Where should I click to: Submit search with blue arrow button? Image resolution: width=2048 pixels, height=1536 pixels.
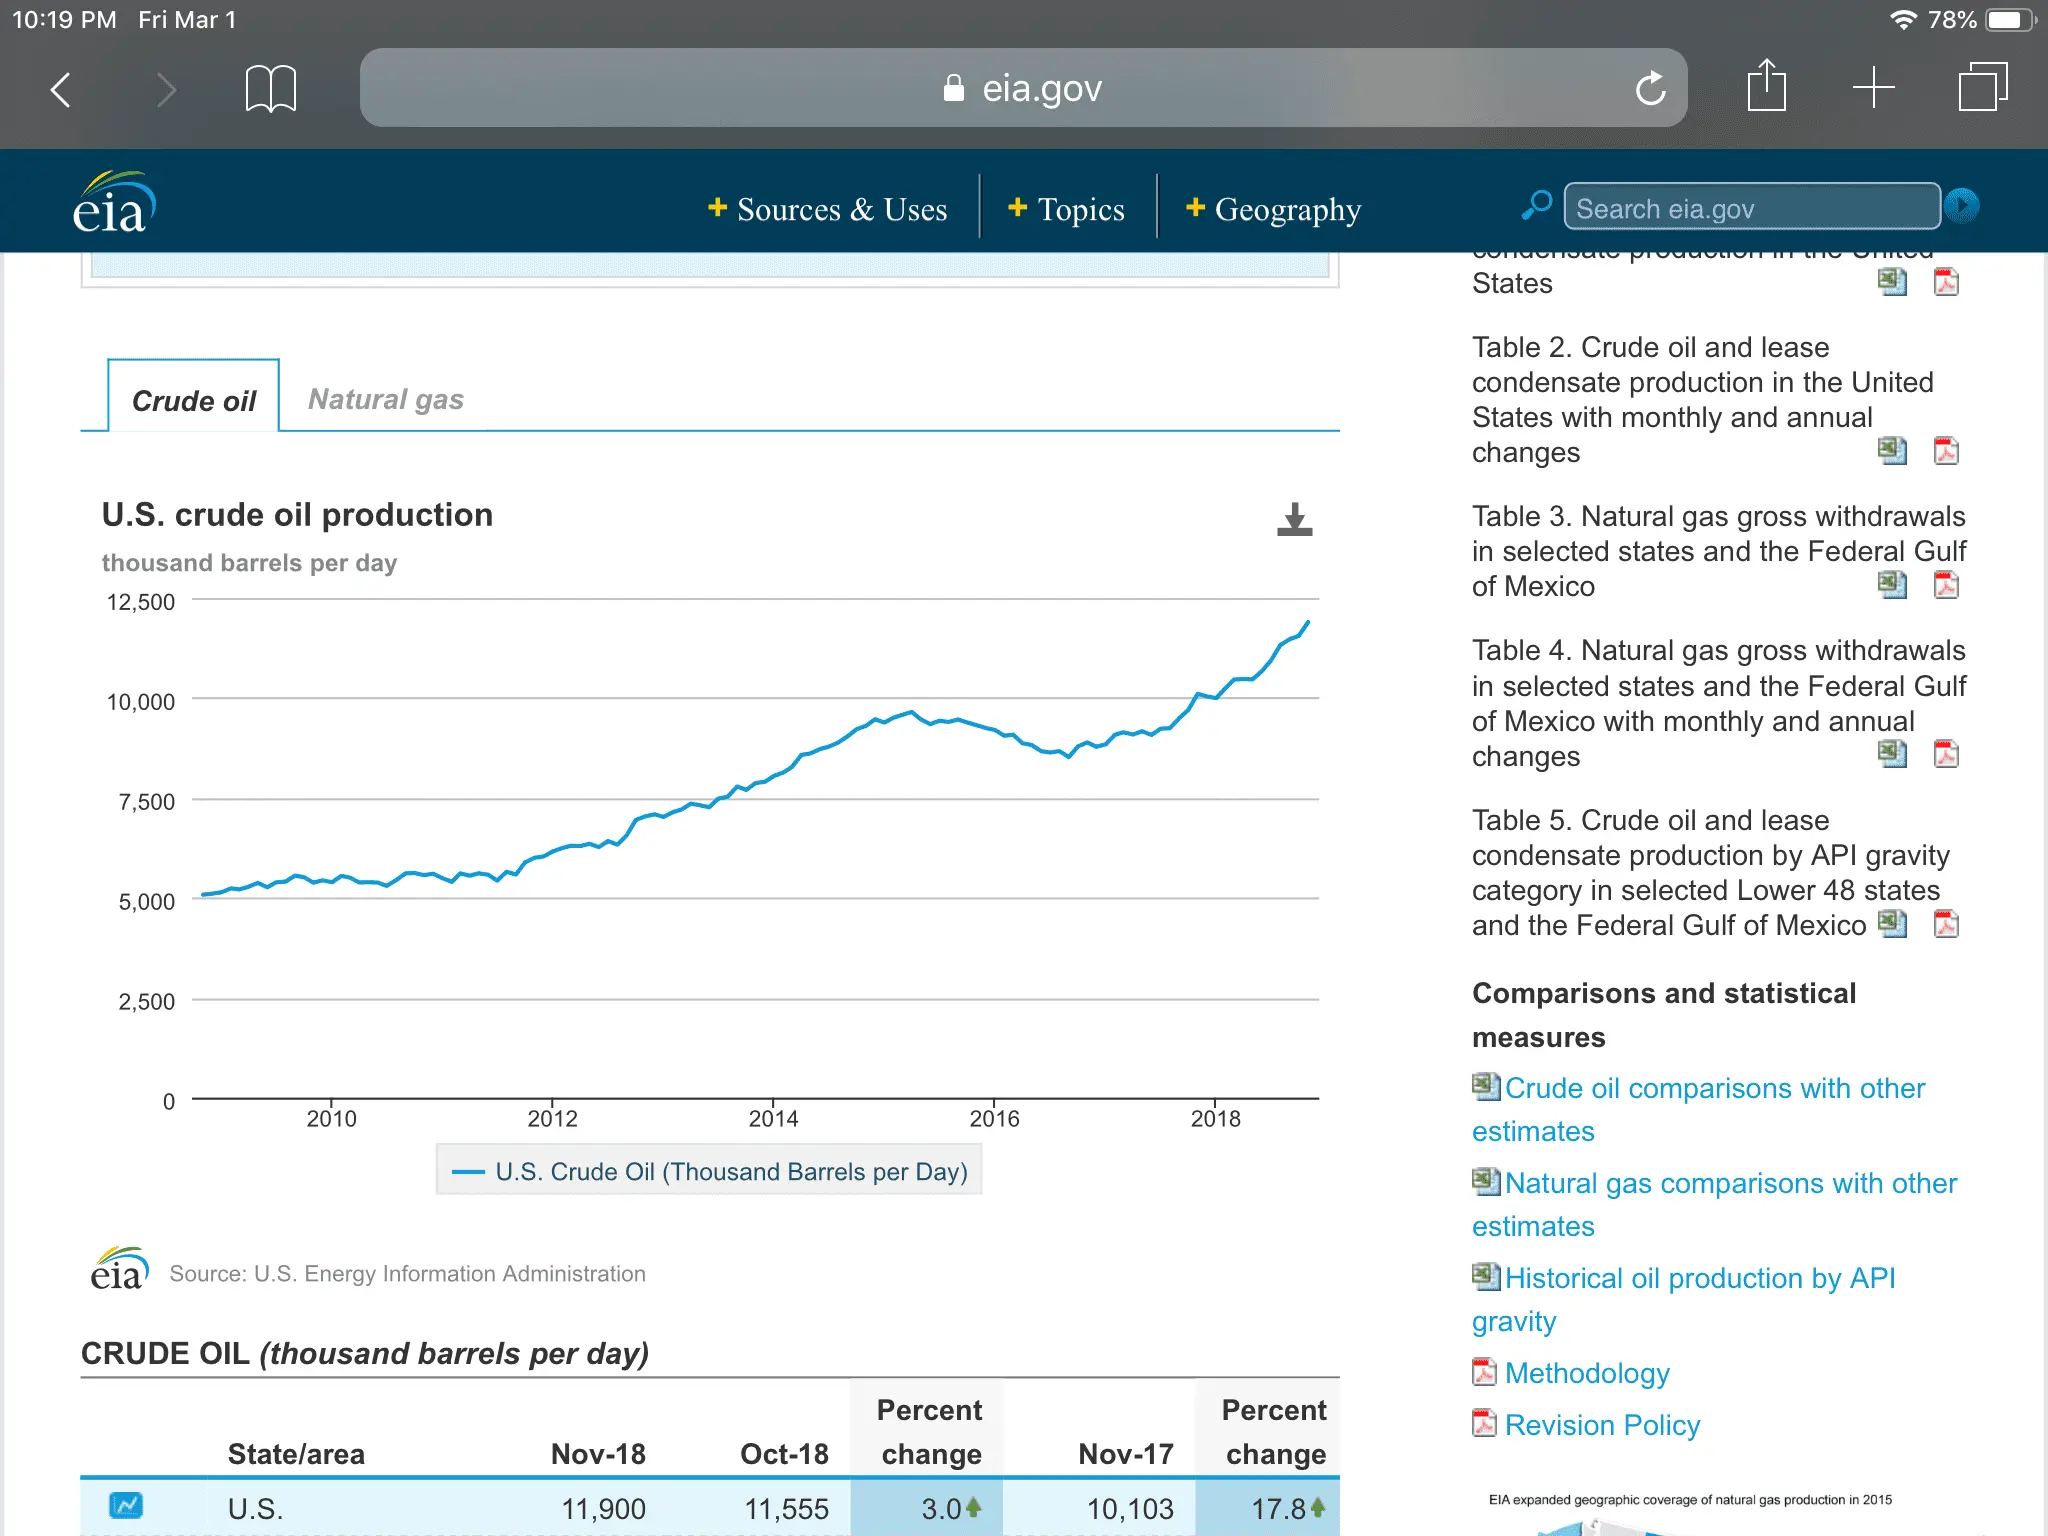[1962, 206]
